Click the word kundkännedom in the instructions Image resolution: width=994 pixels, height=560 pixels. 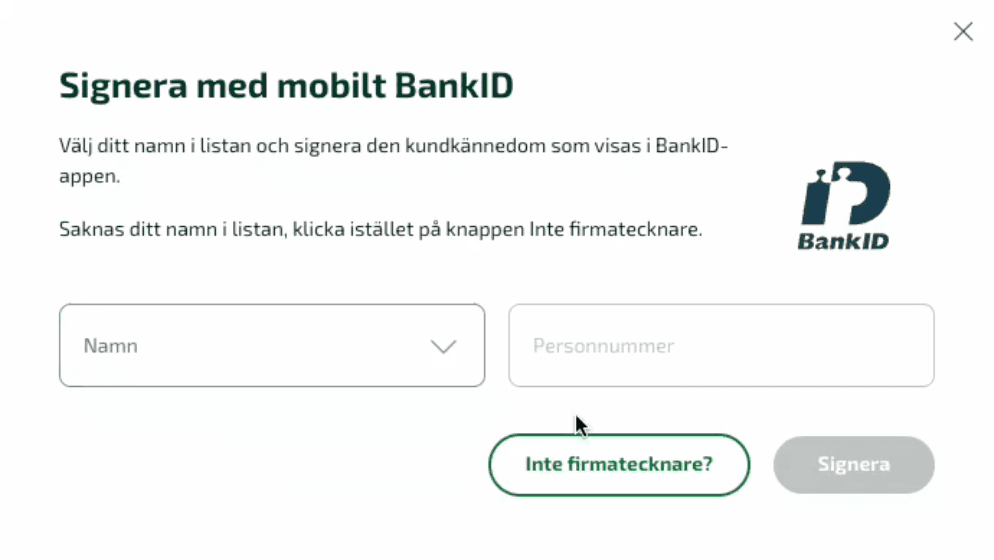click(475, 146)
